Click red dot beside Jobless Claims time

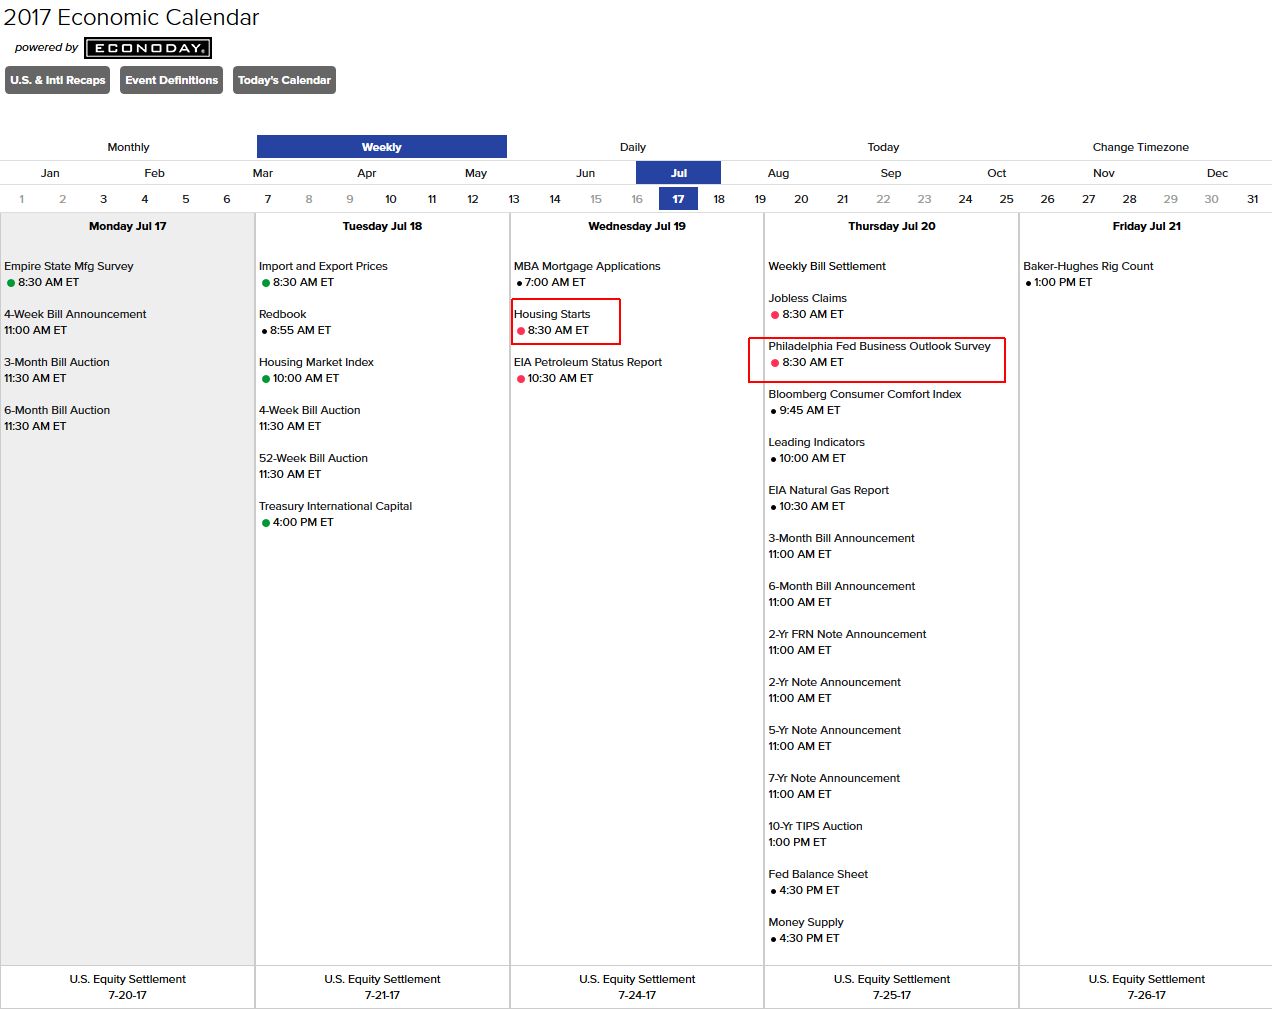click(775, 315)
